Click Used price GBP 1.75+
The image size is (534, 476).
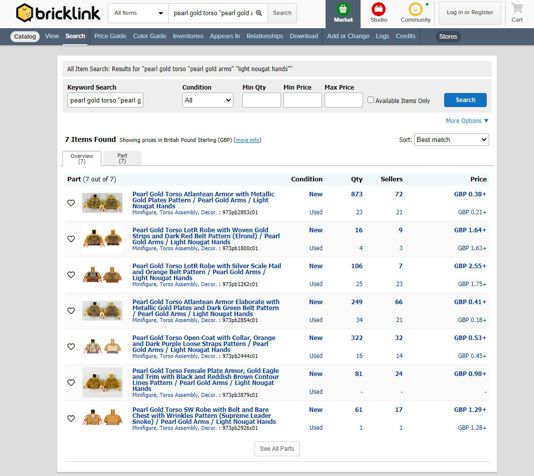[472, 284]
